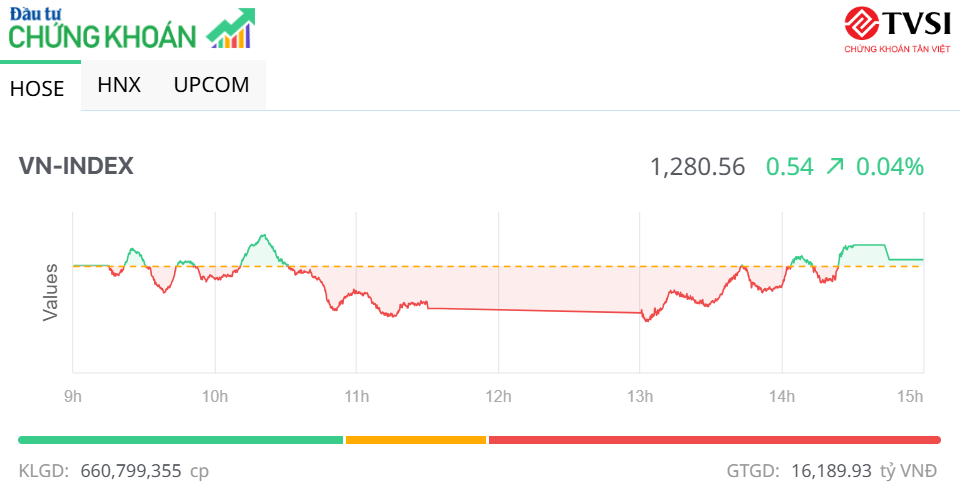The width and height of the screenshot is (960, 501).
Task: Open the UPCOM tab
Action: pos(211,85)
